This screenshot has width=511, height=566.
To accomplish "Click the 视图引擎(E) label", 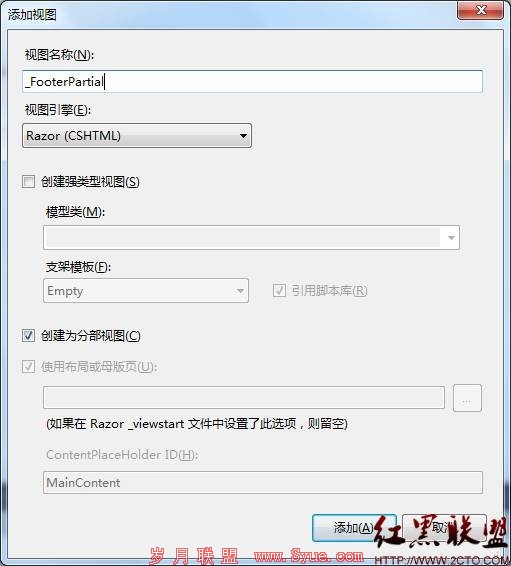I will (x=58, y=110).
